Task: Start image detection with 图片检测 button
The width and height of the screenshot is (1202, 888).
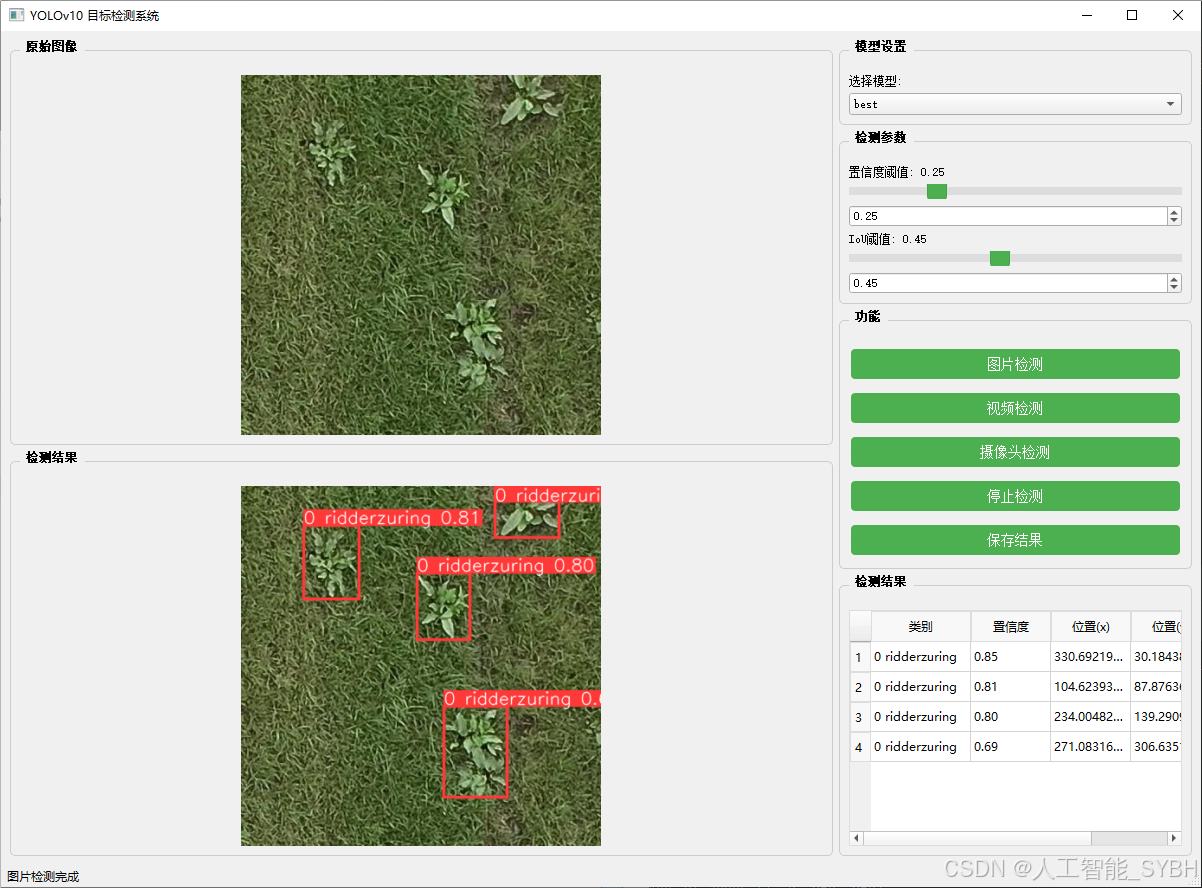Action: [x=1015, y=364]
